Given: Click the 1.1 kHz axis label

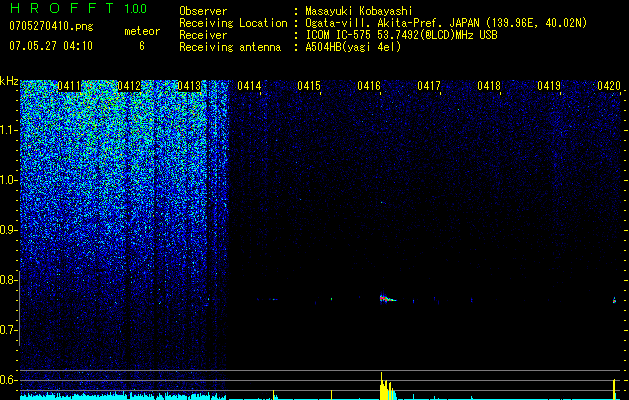Looking at the screenshot, I should pos(7,130).
